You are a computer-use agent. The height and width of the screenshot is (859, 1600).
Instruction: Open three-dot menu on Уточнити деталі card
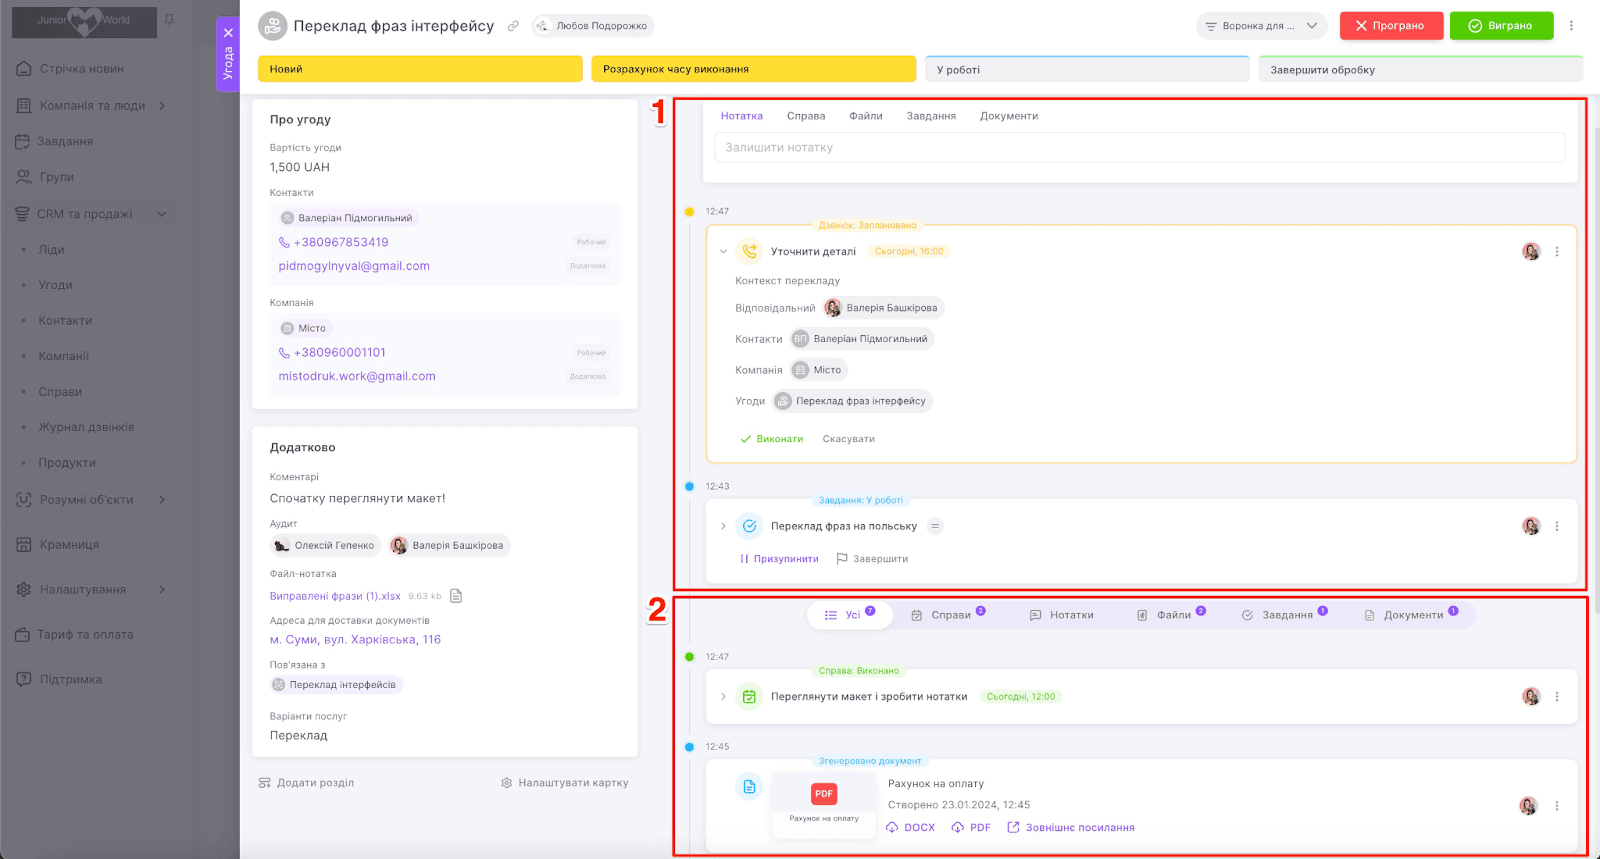(1557, 252)
